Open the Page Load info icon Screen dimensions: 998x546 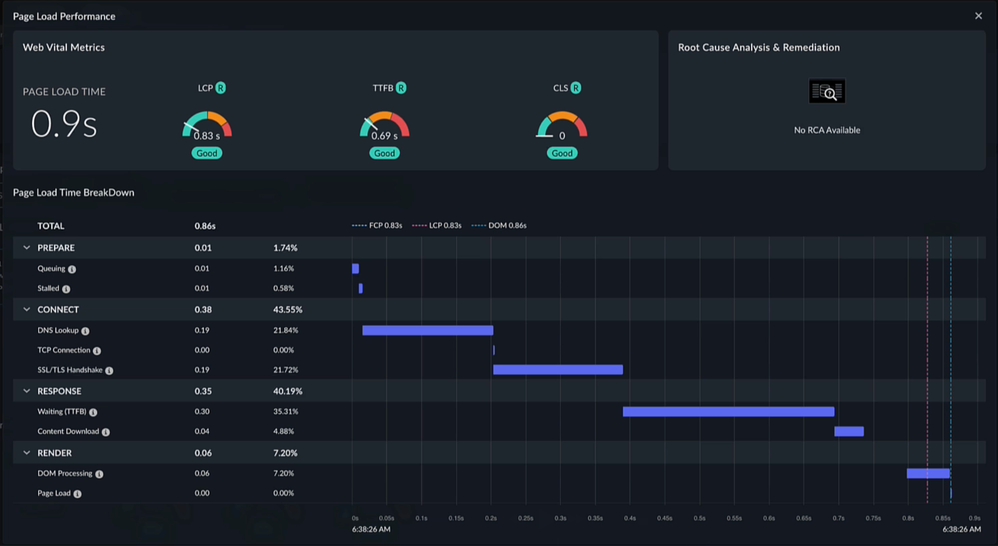pyautogui.click(x=77, y=494)
